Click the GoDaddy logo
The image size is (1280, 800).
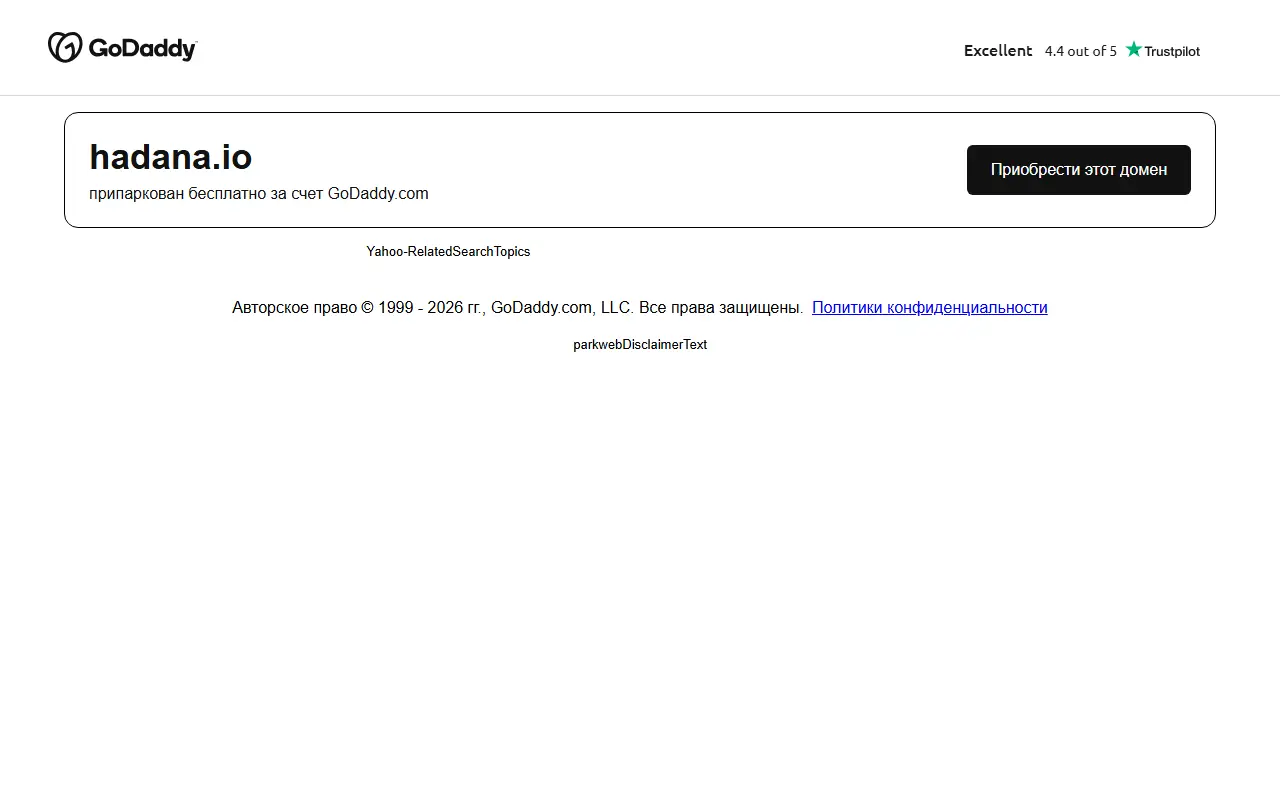[123, 47]
